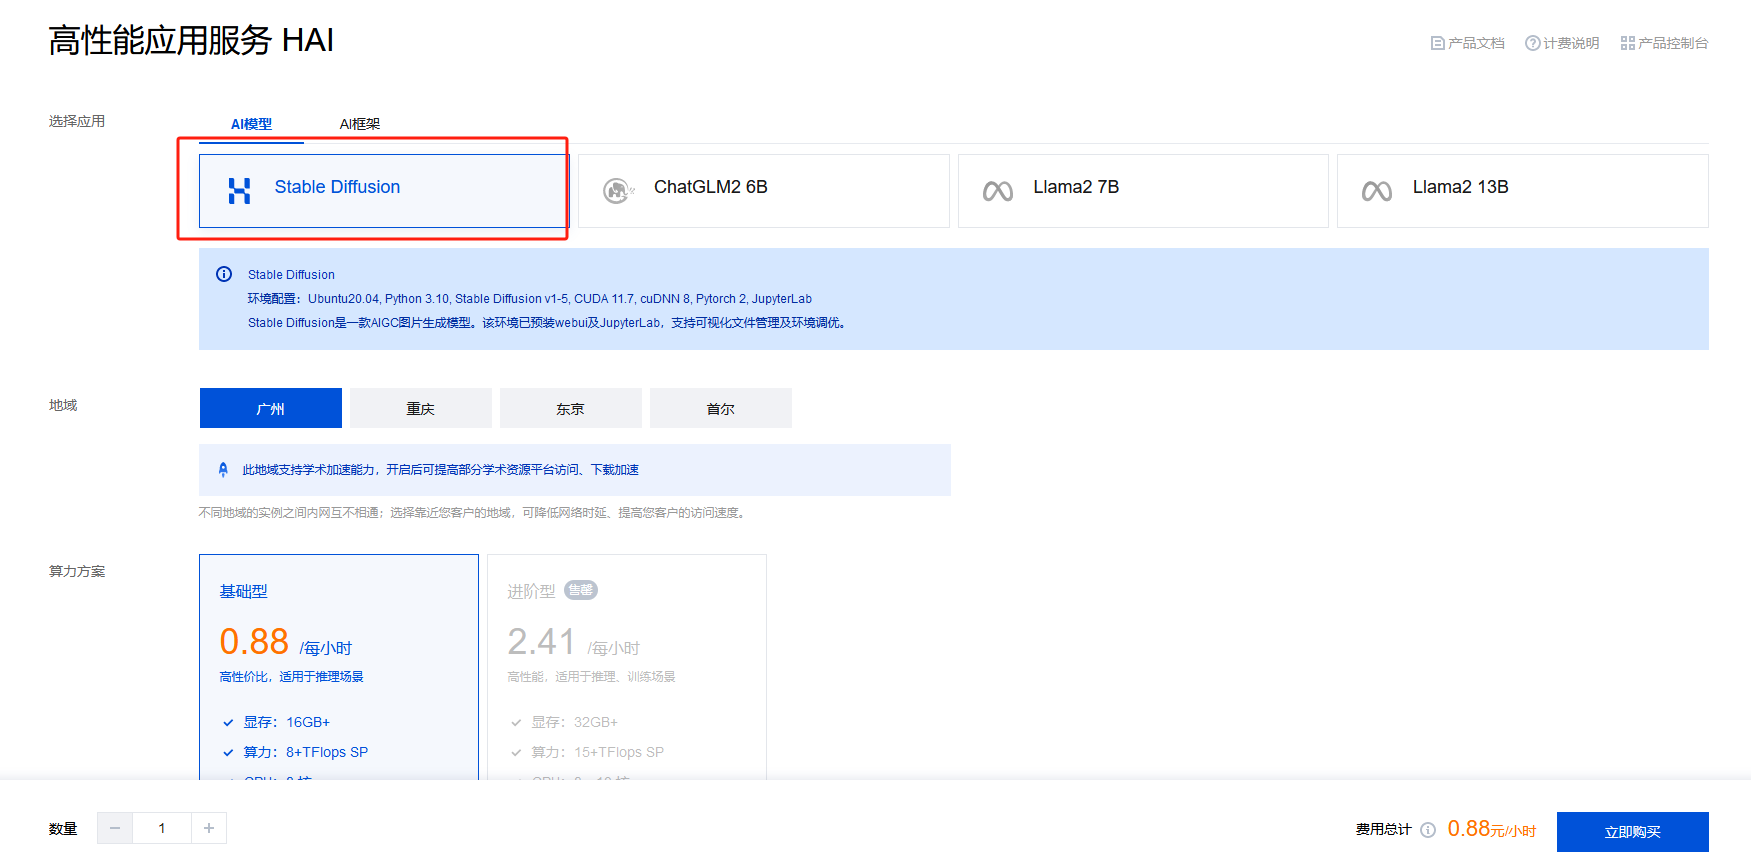Click the Llama2 13B Meta logo
This screenshot has height=861, width=1751.
click(x=1377, y=190)
